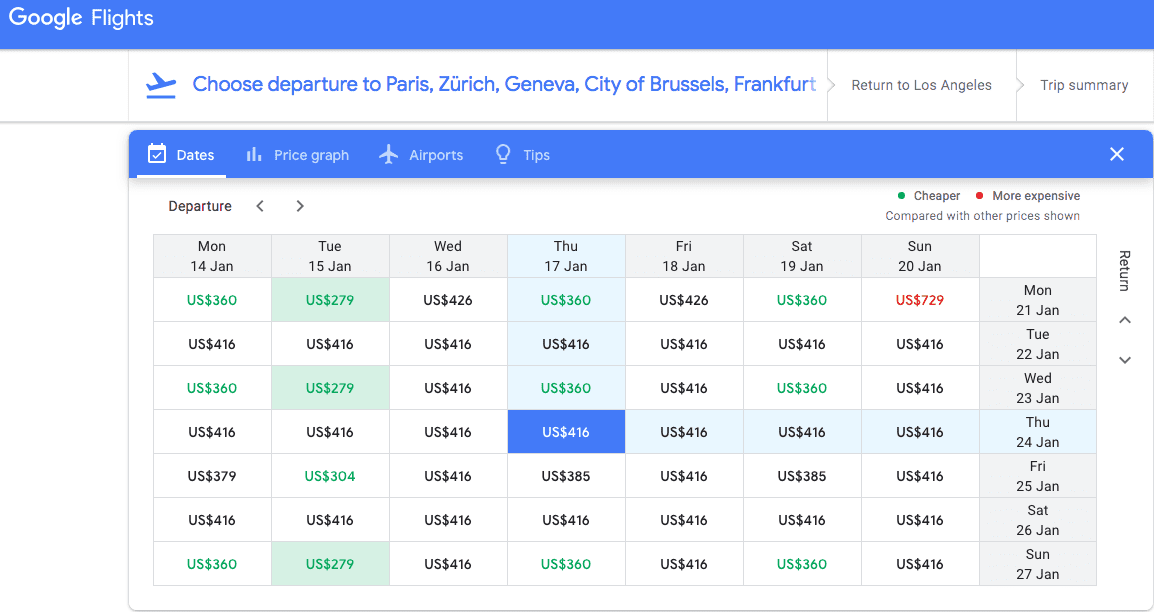Viewport: 1154px width, 612px height.
Task: Choose US$360 fare for 14 Jan–27 Jan
Action: (212, 564)
